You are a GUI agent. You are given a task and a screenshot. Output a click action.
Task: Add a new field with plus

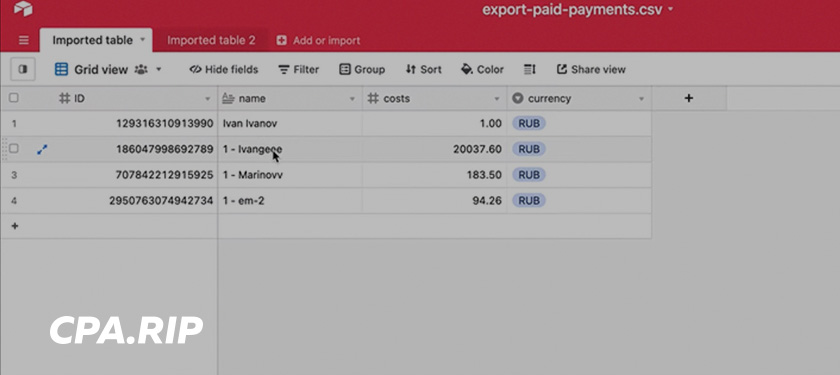pyautogui.click(x=689, y=98)
